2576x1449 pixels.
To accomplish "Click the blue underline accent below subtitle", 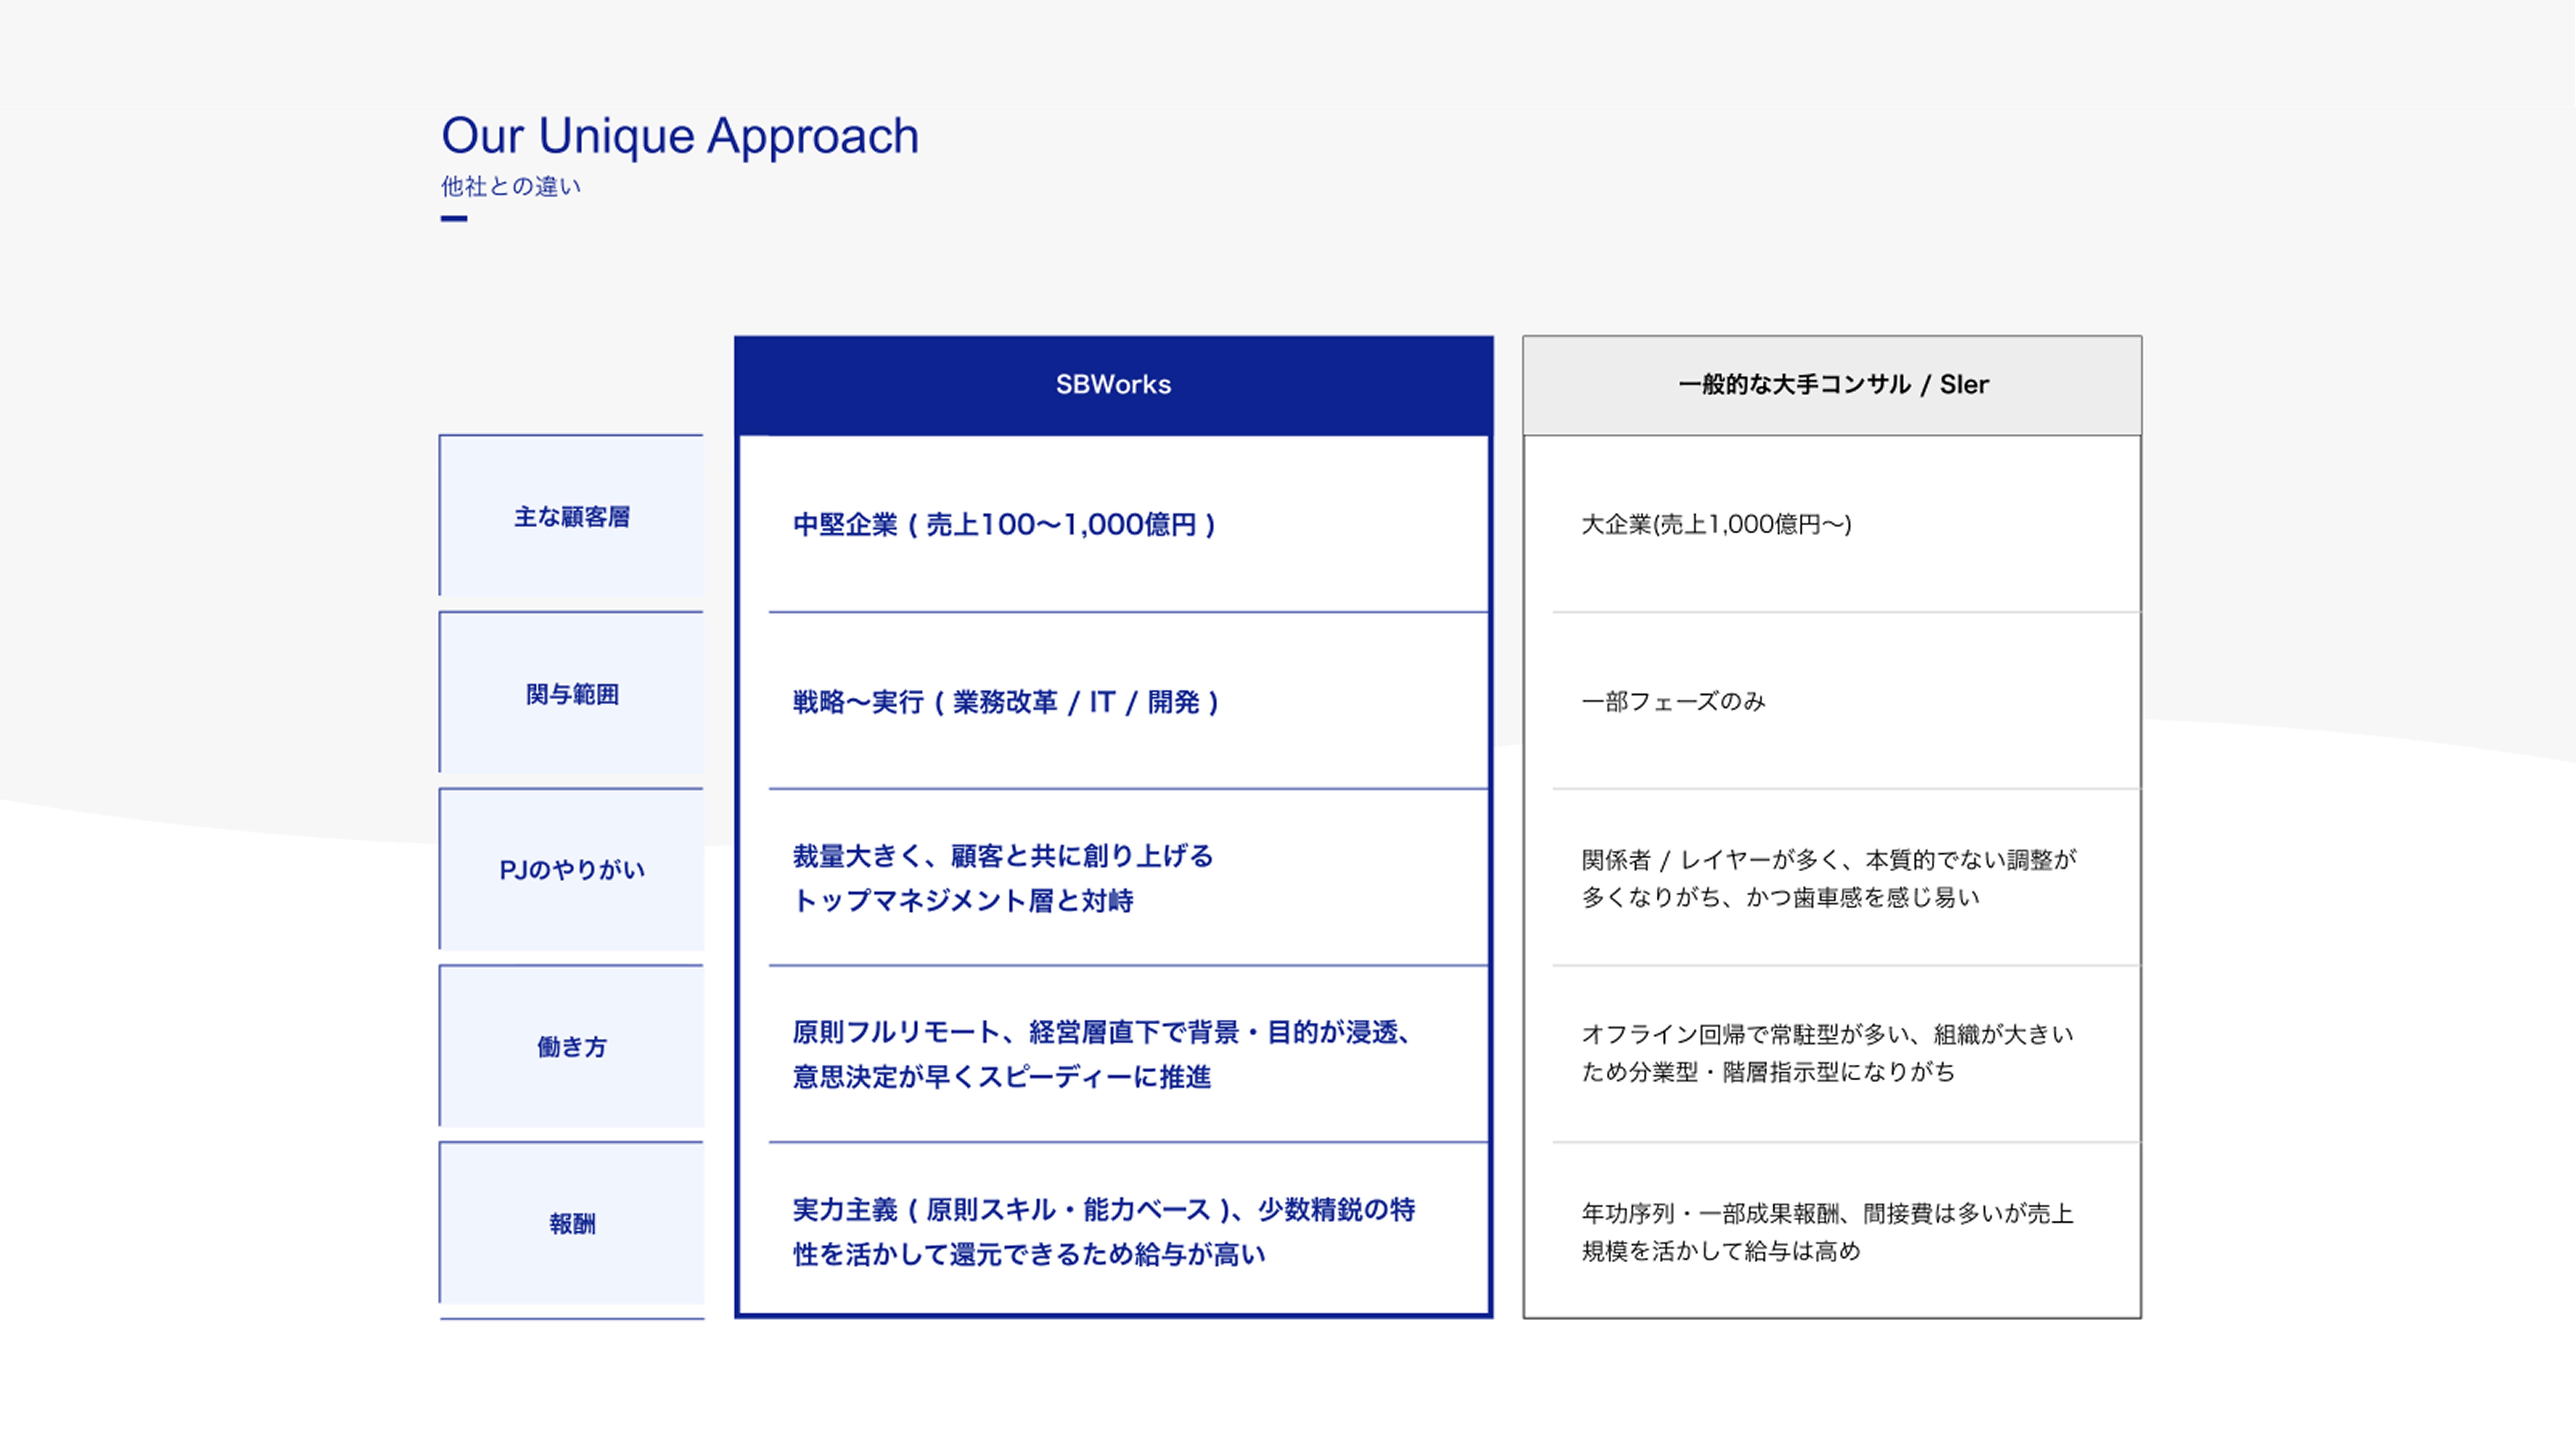I will coord(454,218).
